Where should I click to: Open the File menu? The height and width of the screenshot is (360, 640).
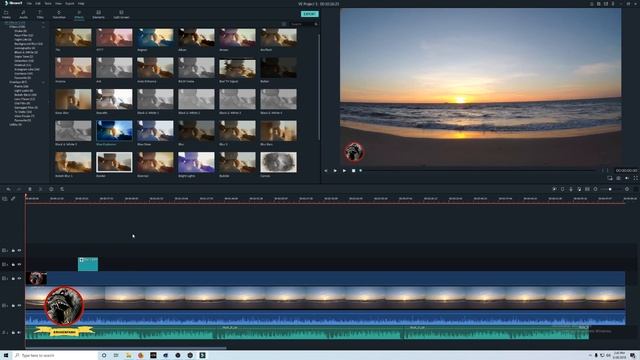pos(29,3)
